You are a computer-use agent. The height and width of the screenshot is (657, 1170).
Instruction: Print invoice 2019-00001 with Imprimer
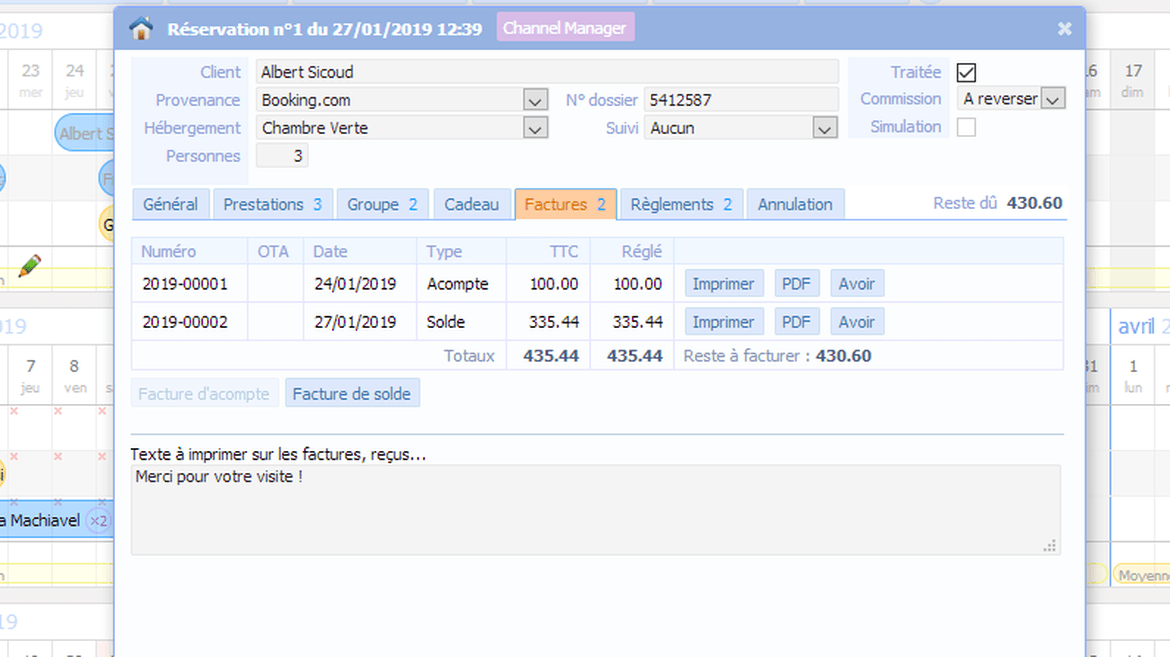(x=723, y=284)
